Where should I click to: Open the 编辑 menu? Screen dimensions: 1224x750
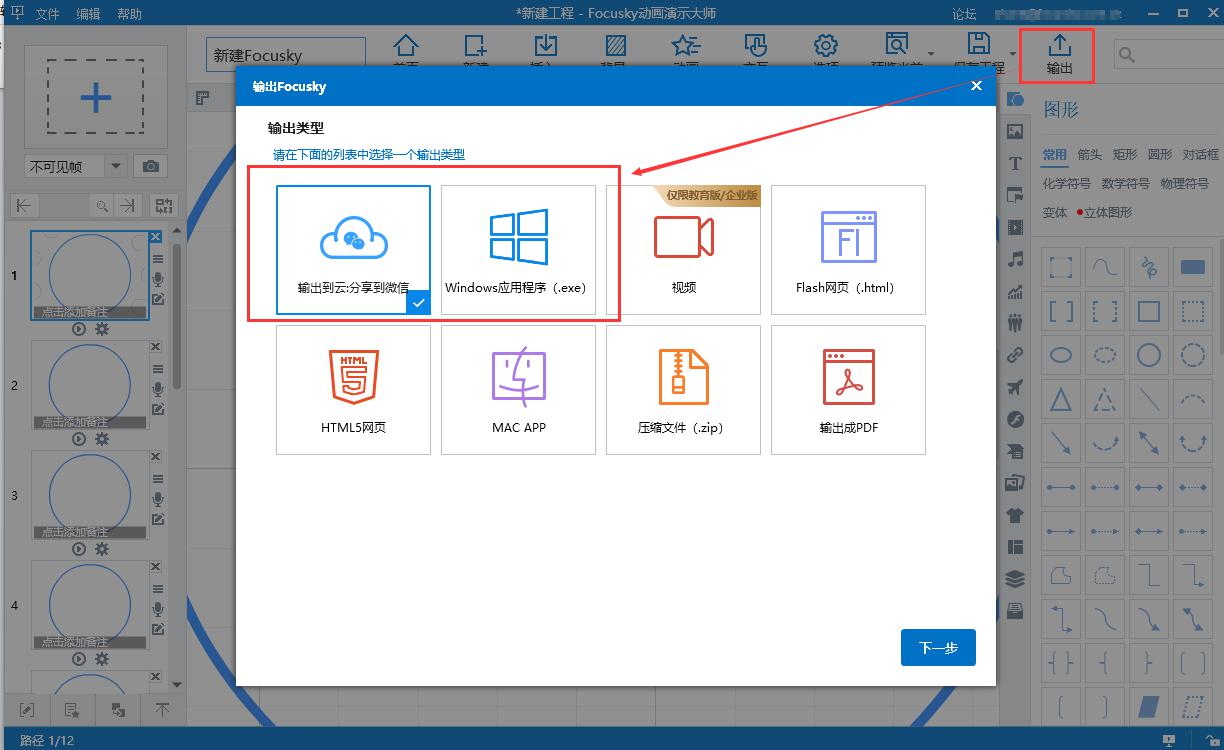coord(88,14)
